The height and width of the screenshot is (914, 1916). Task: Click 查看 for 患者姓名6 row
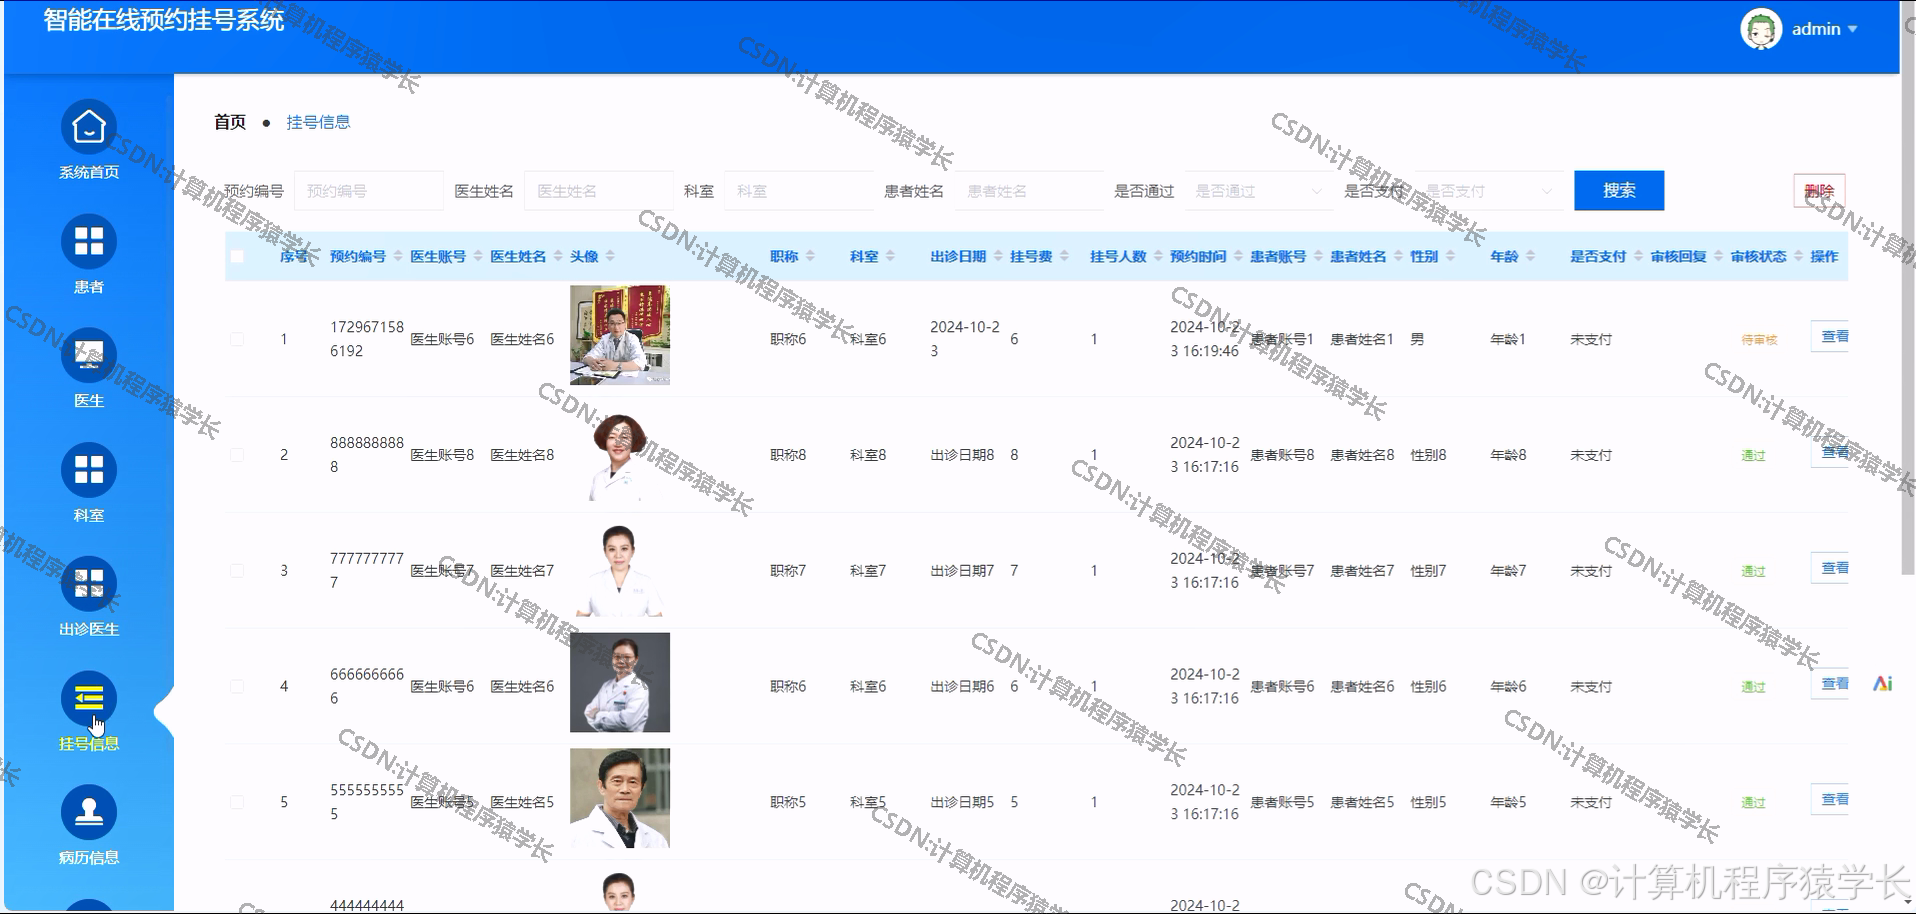pos(1830,684)
